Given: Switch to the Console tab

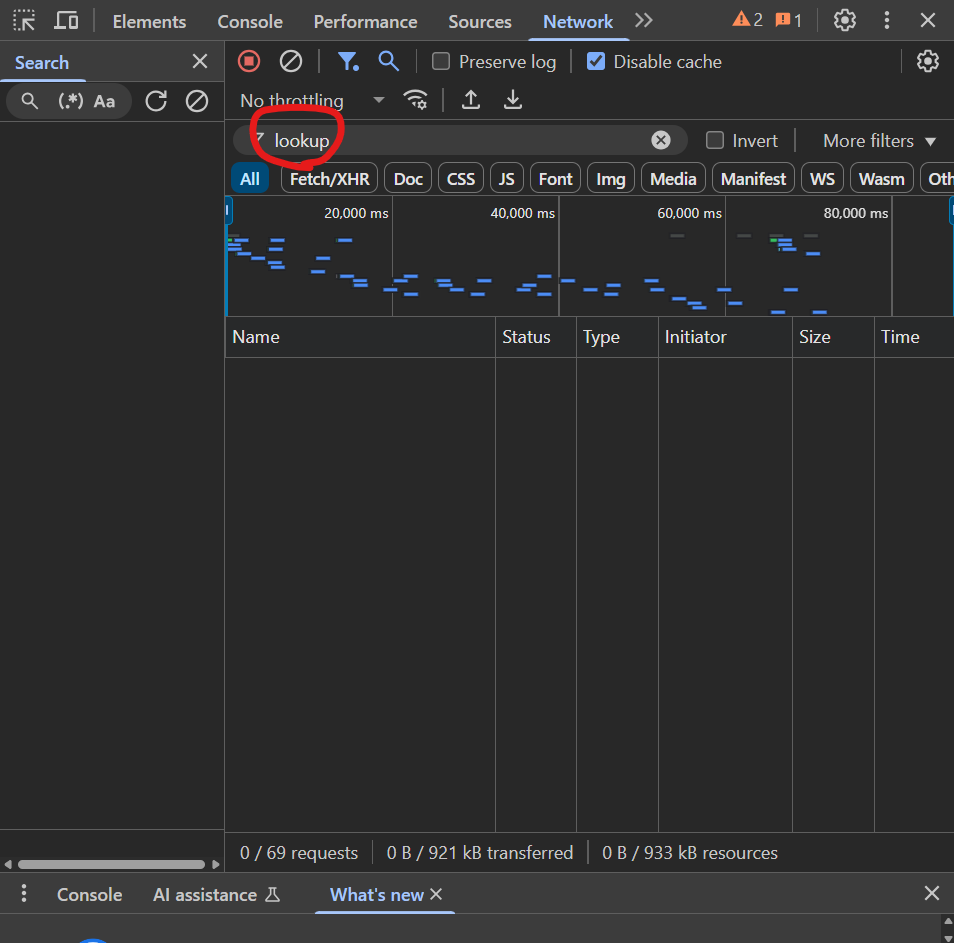Looking at the screenshot, I should [x=250, y=21].
